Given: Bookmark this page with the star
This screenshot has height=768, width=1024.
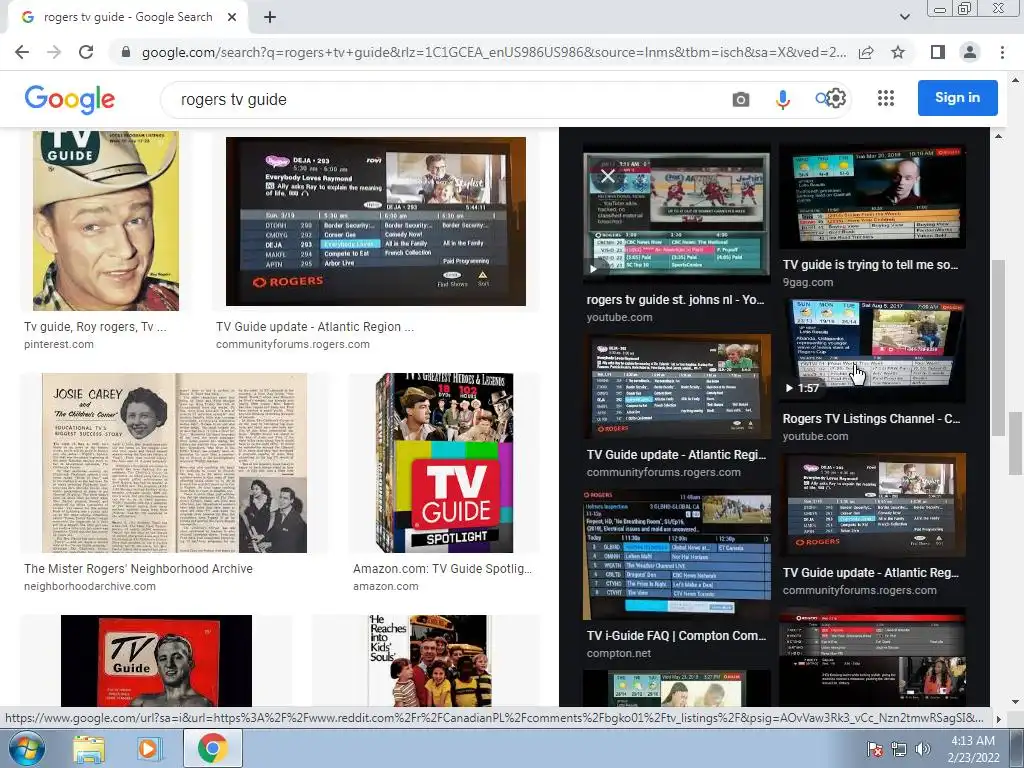Looking at the screenshot, I should pyautogui.click(x=898, y=52).
